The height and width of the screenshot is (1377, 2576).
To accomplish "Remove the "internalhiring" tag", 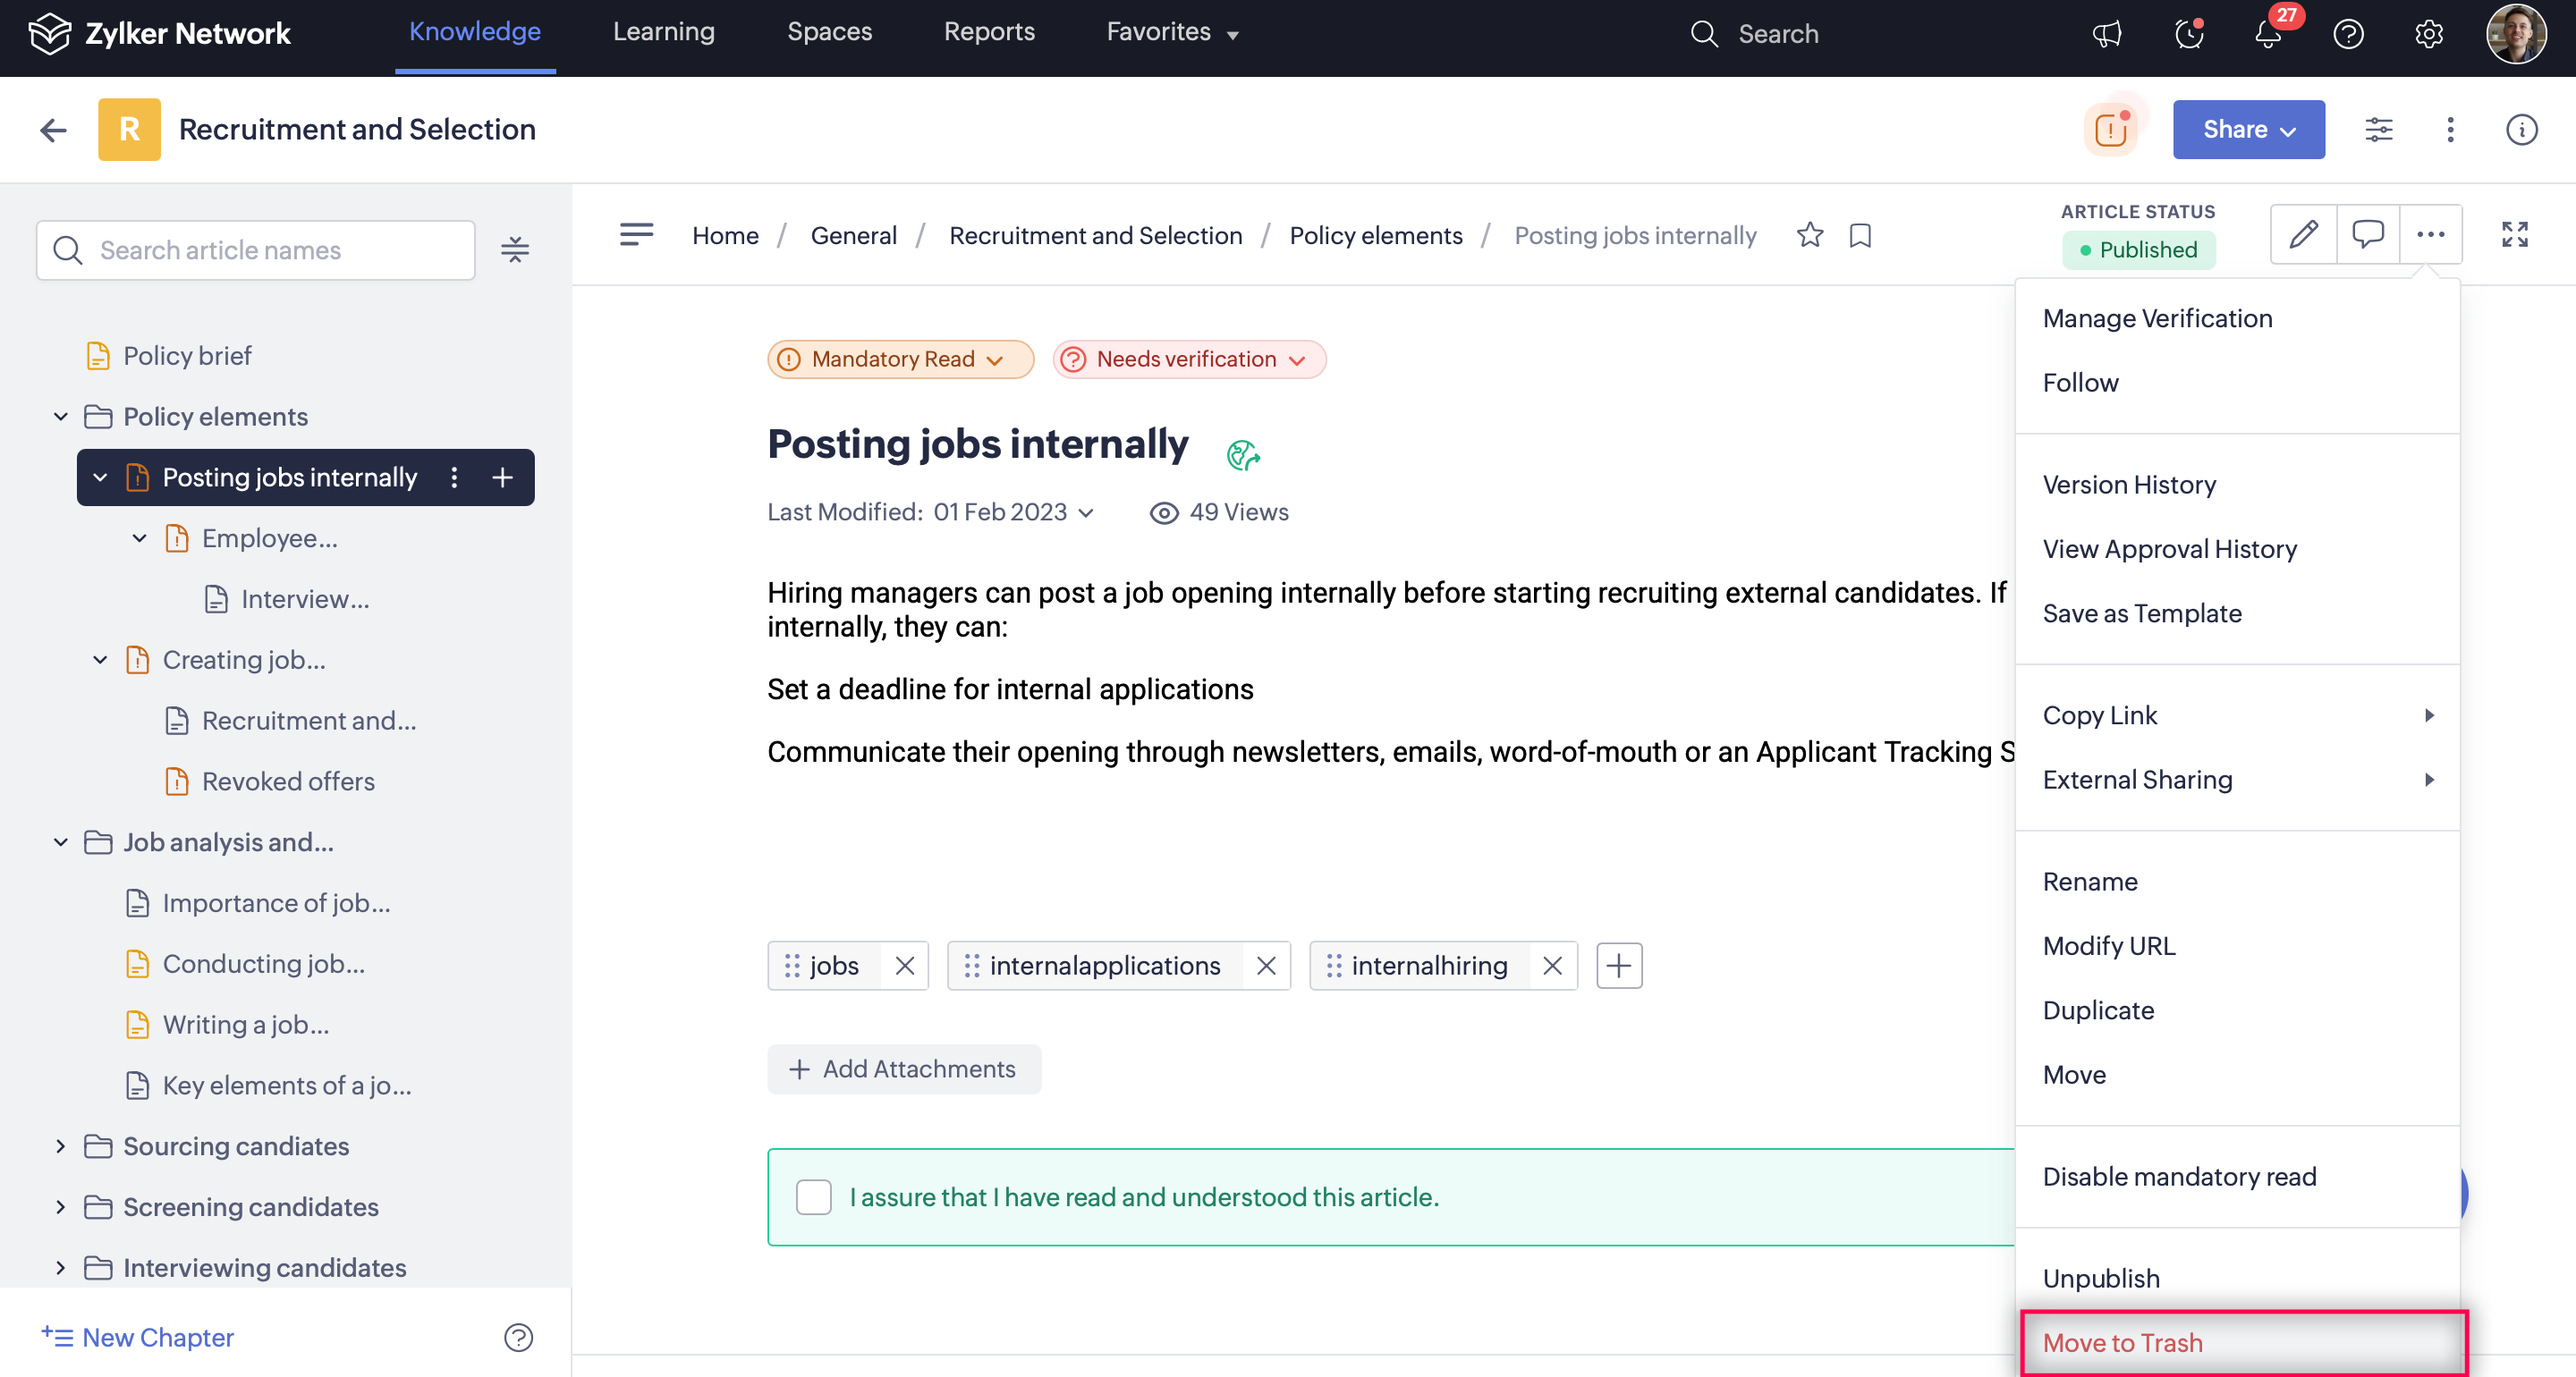I will pyautogui.click(x=1552, y=965).
